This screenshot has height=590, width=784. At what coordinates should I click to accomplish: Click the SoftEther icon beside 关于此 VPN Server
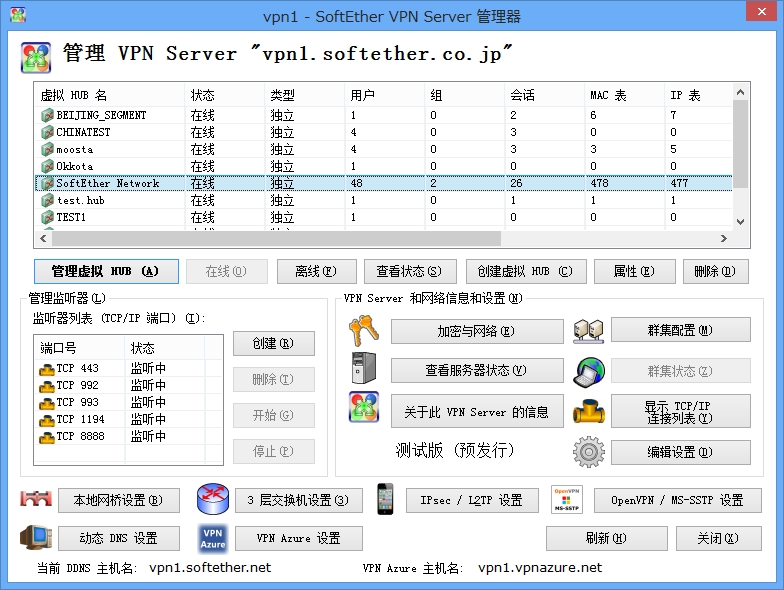[364, 407]
